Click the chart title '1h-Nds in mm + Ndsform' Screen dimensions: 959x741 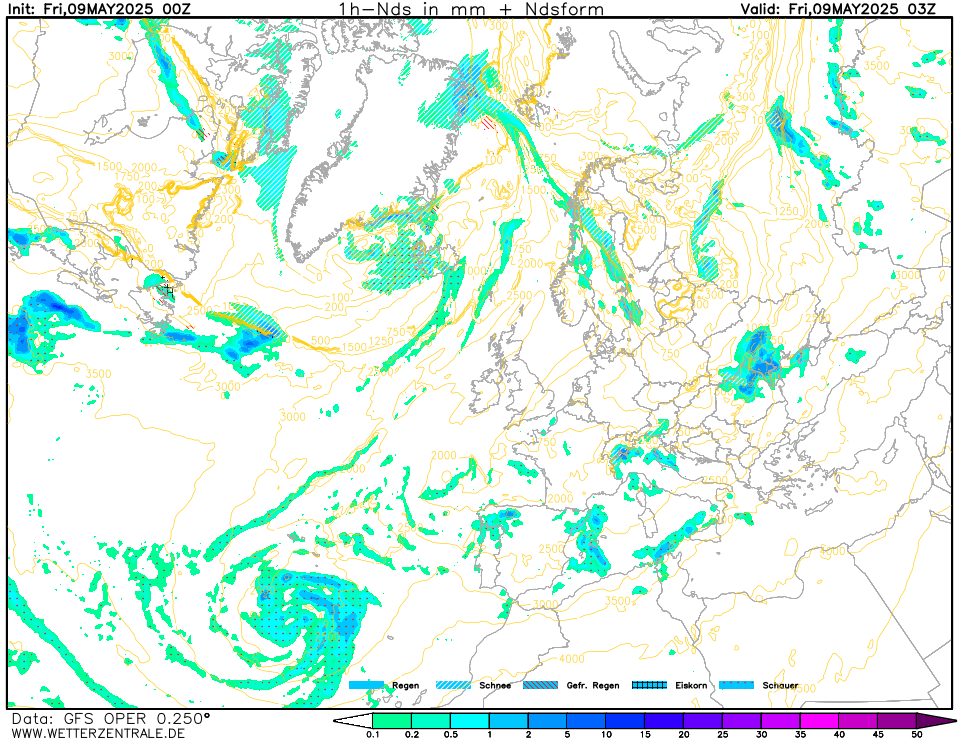(471, 9)
